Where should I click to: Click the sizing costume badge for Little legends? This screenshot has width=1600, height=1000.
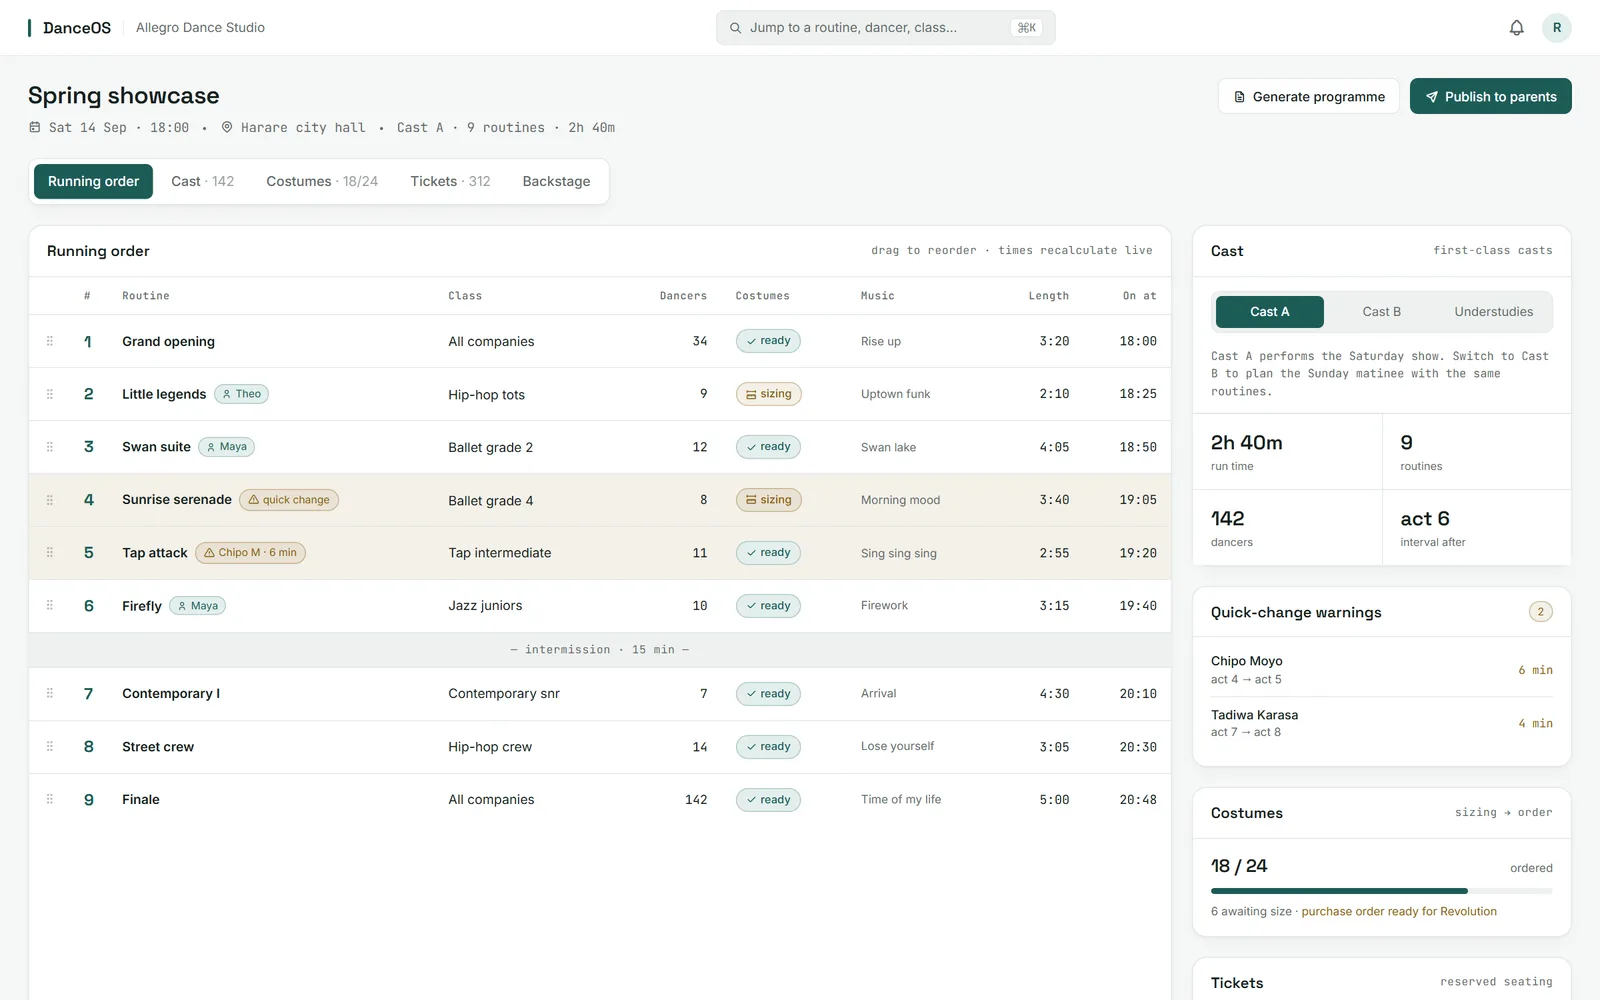(768, 394)
